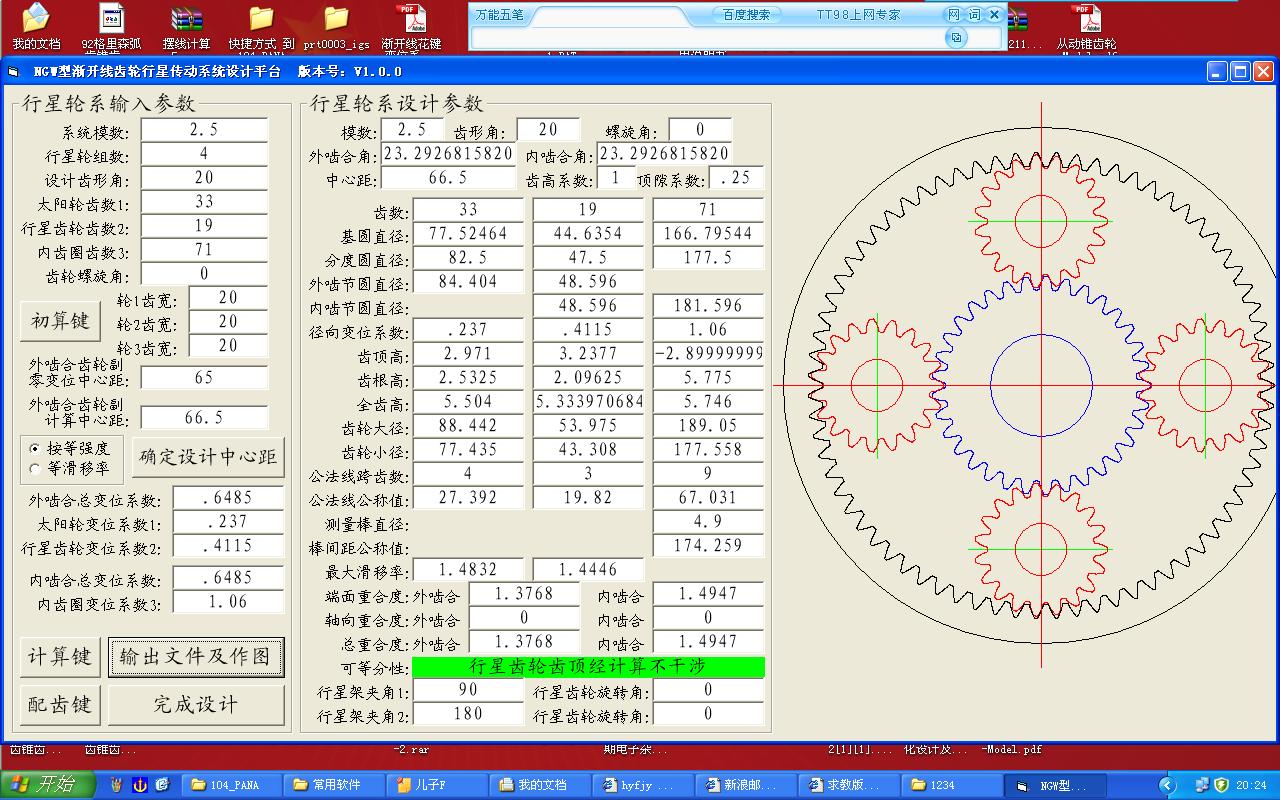Select the 等滑移率 radio option
The image size is (1280, 800).
pyautogui.click(x=36, y=468)
